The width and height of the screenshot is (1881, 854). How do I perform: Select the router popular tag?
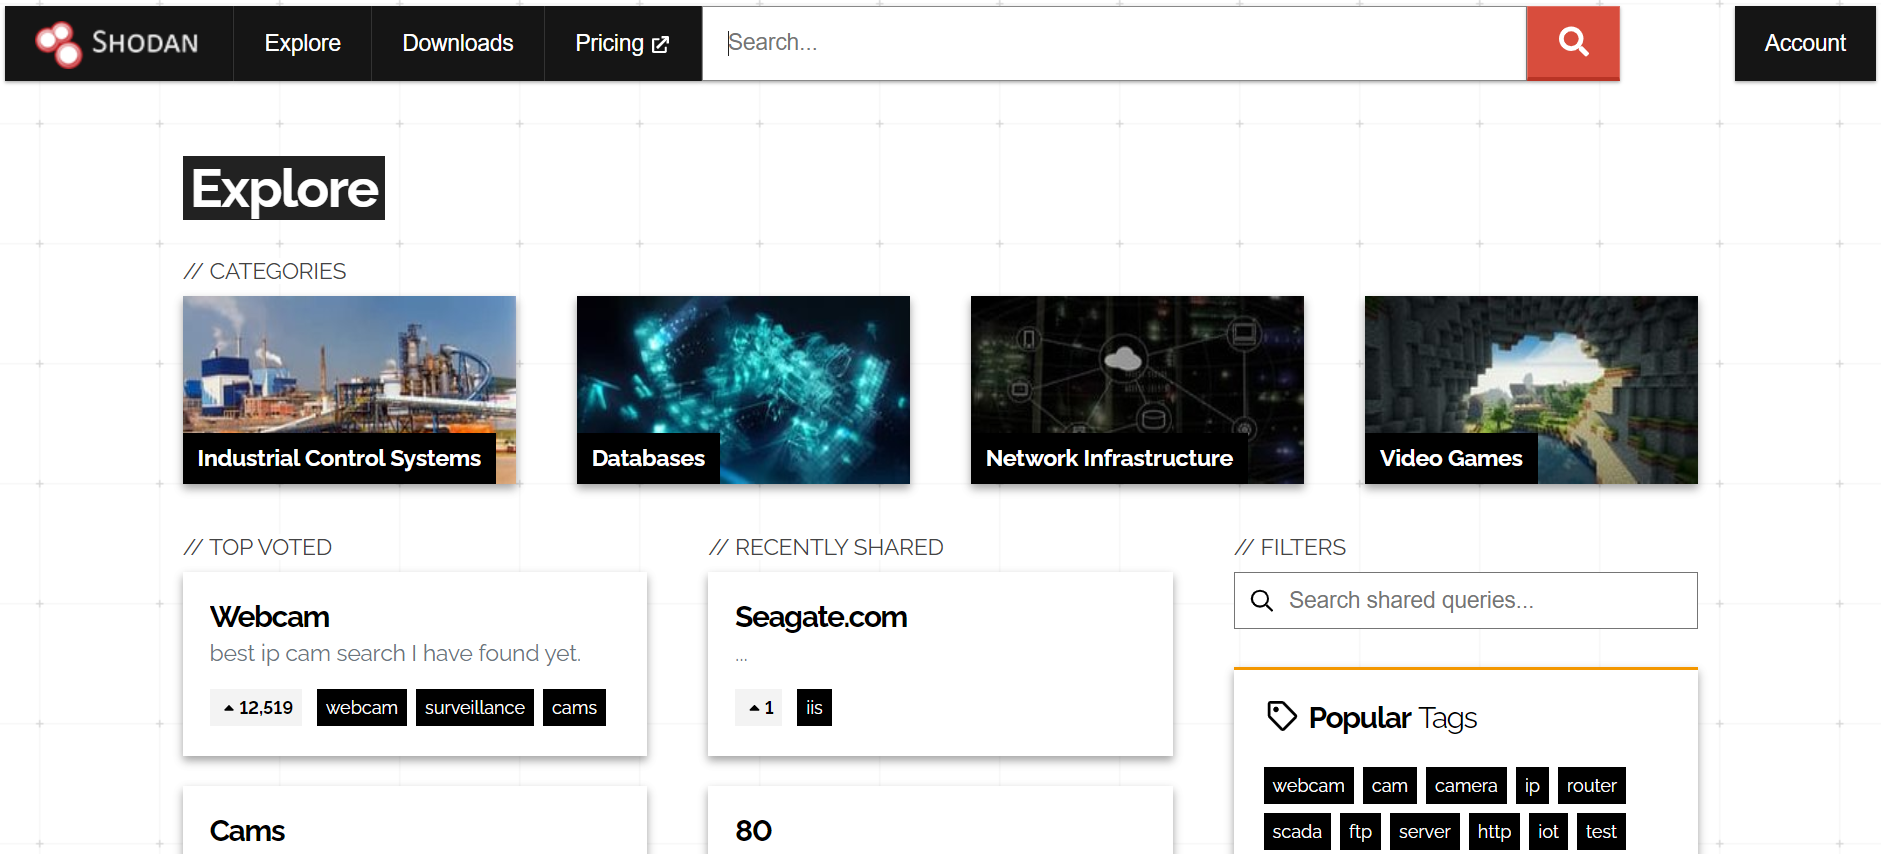click(1592, 786)
